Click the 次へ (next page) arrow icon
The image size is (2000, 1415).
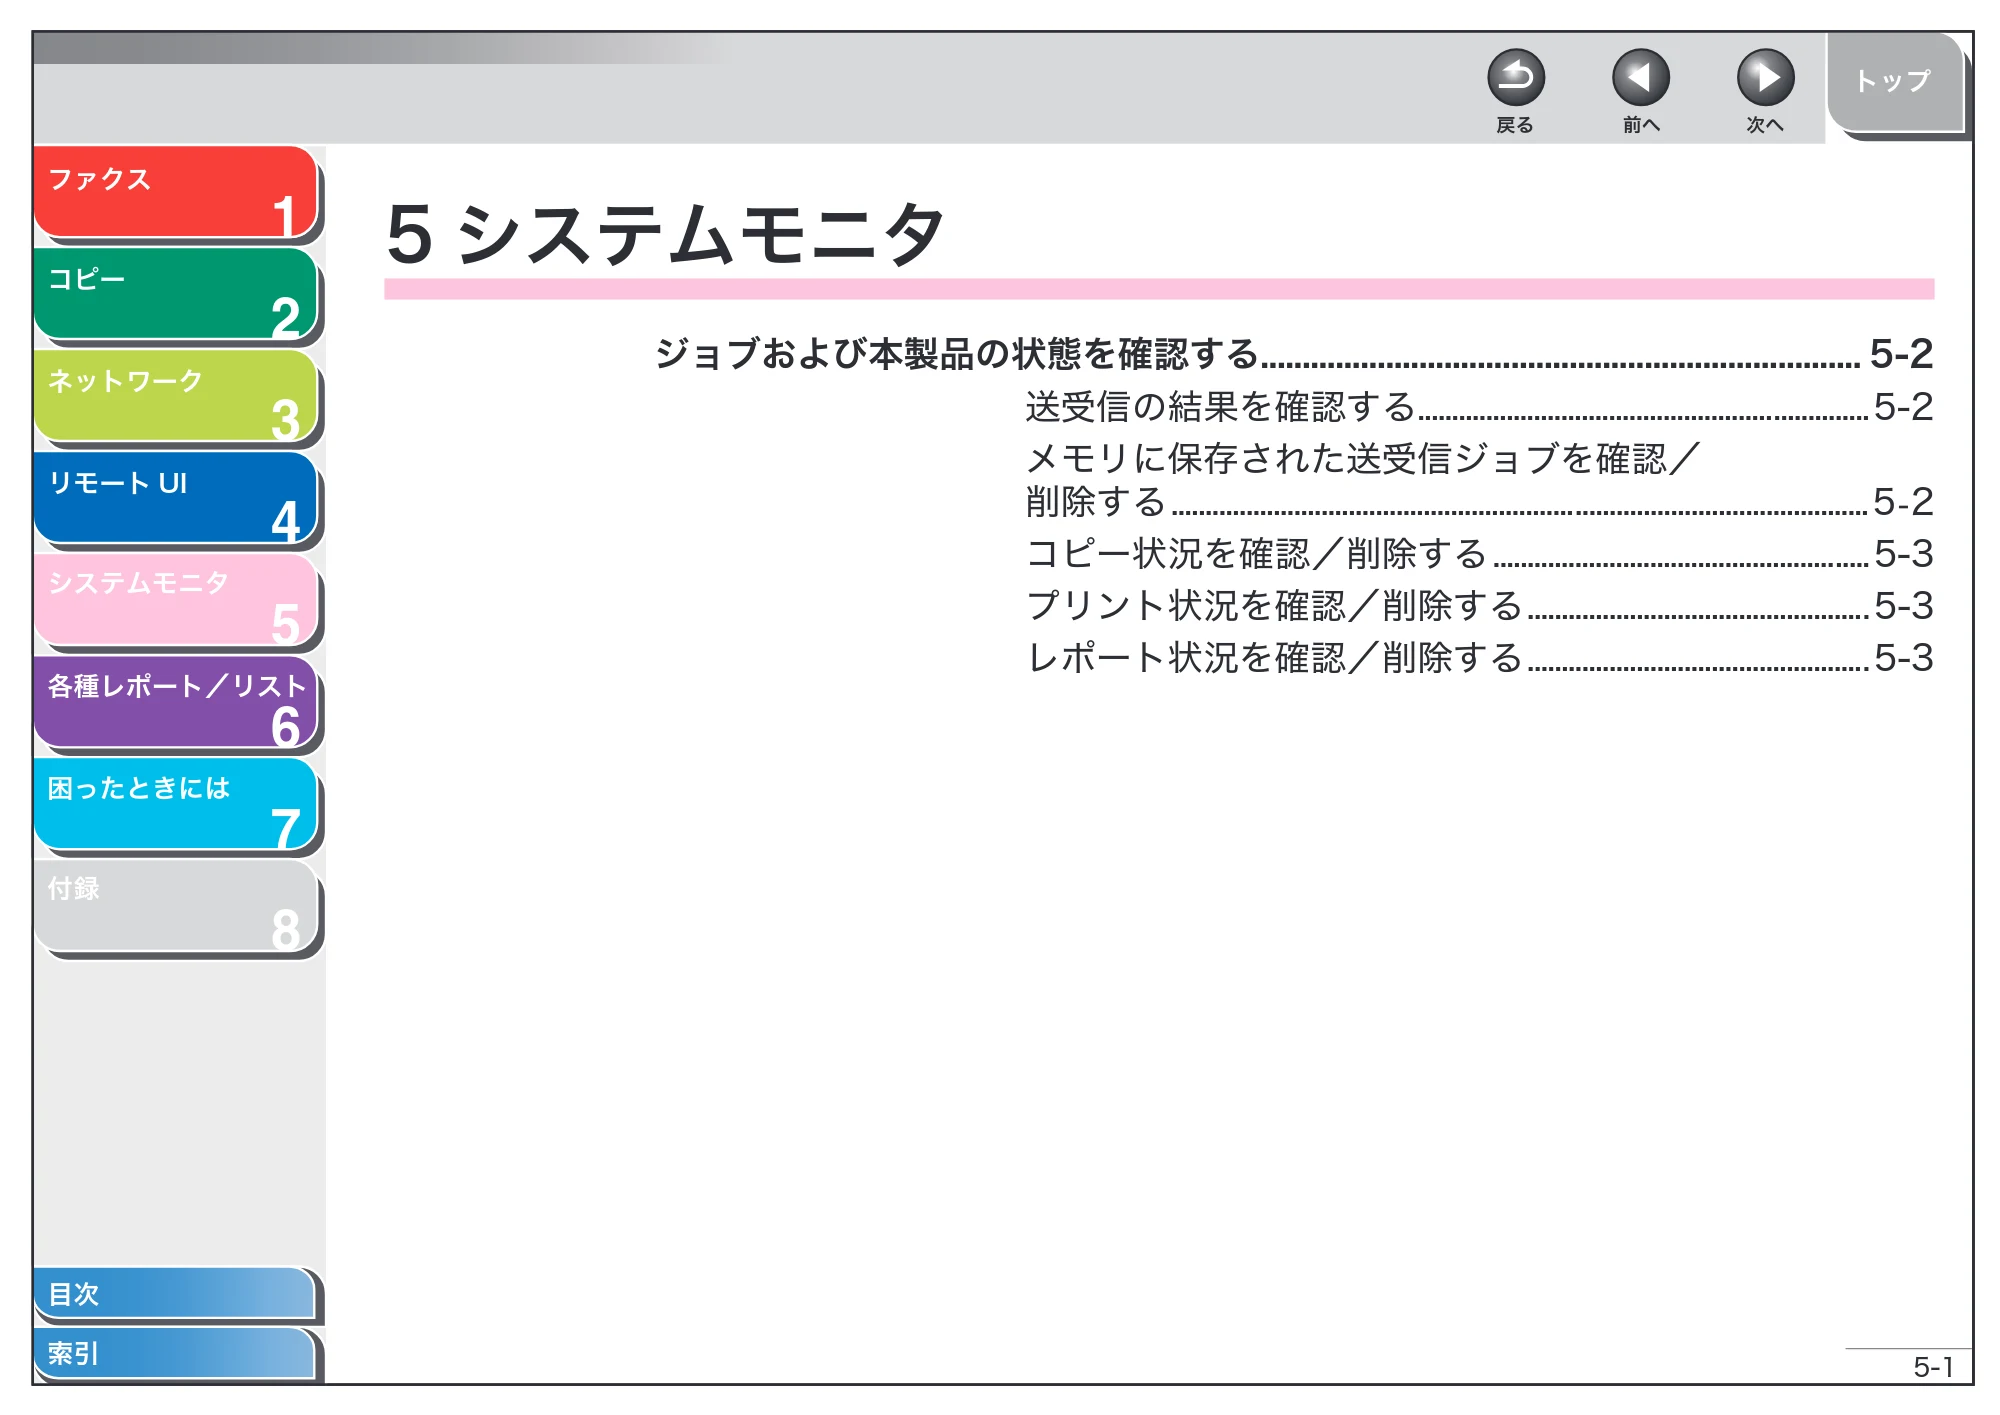[x=1765, y=78]
